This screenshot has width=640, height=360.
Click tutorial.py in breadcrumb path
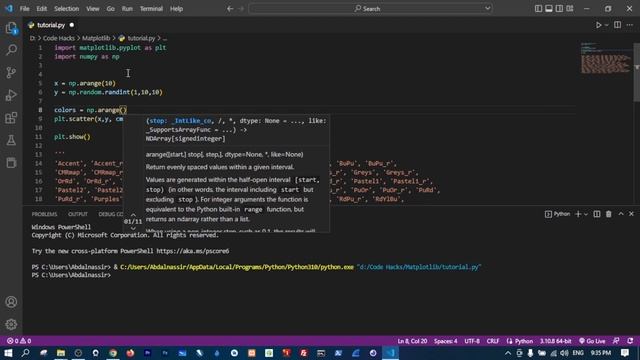pyautogui.click(x=141, y=38)
